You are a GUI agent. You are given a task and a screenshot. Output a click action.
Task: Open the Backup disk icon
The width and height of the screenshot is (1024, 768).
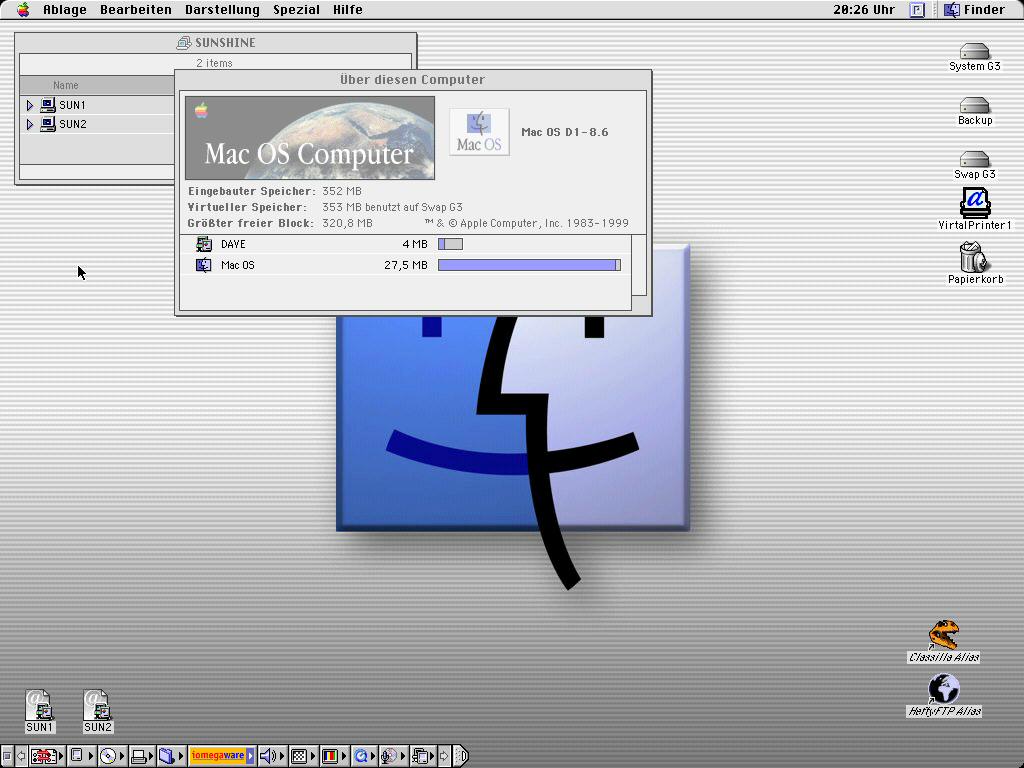pos(974,106)
